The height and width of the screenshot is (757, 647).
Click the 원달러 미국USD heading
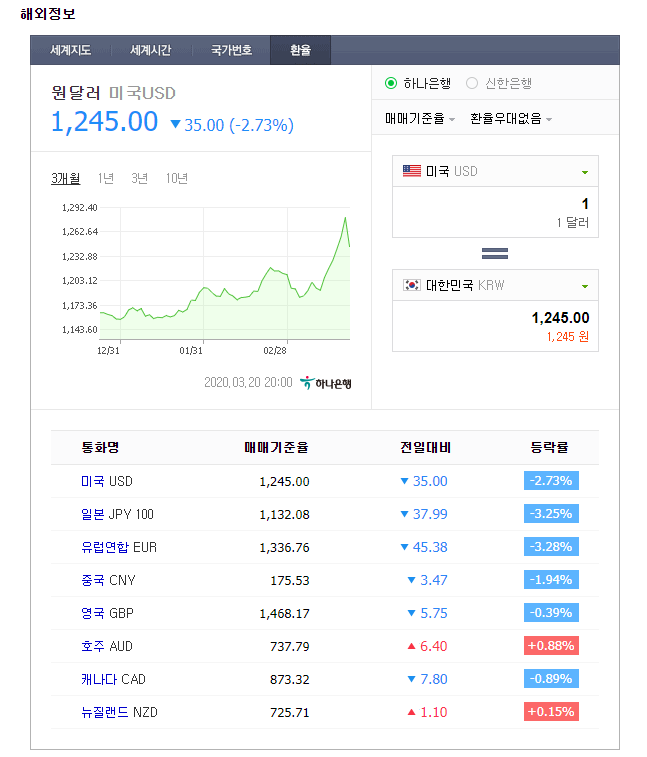coord(113,93)
